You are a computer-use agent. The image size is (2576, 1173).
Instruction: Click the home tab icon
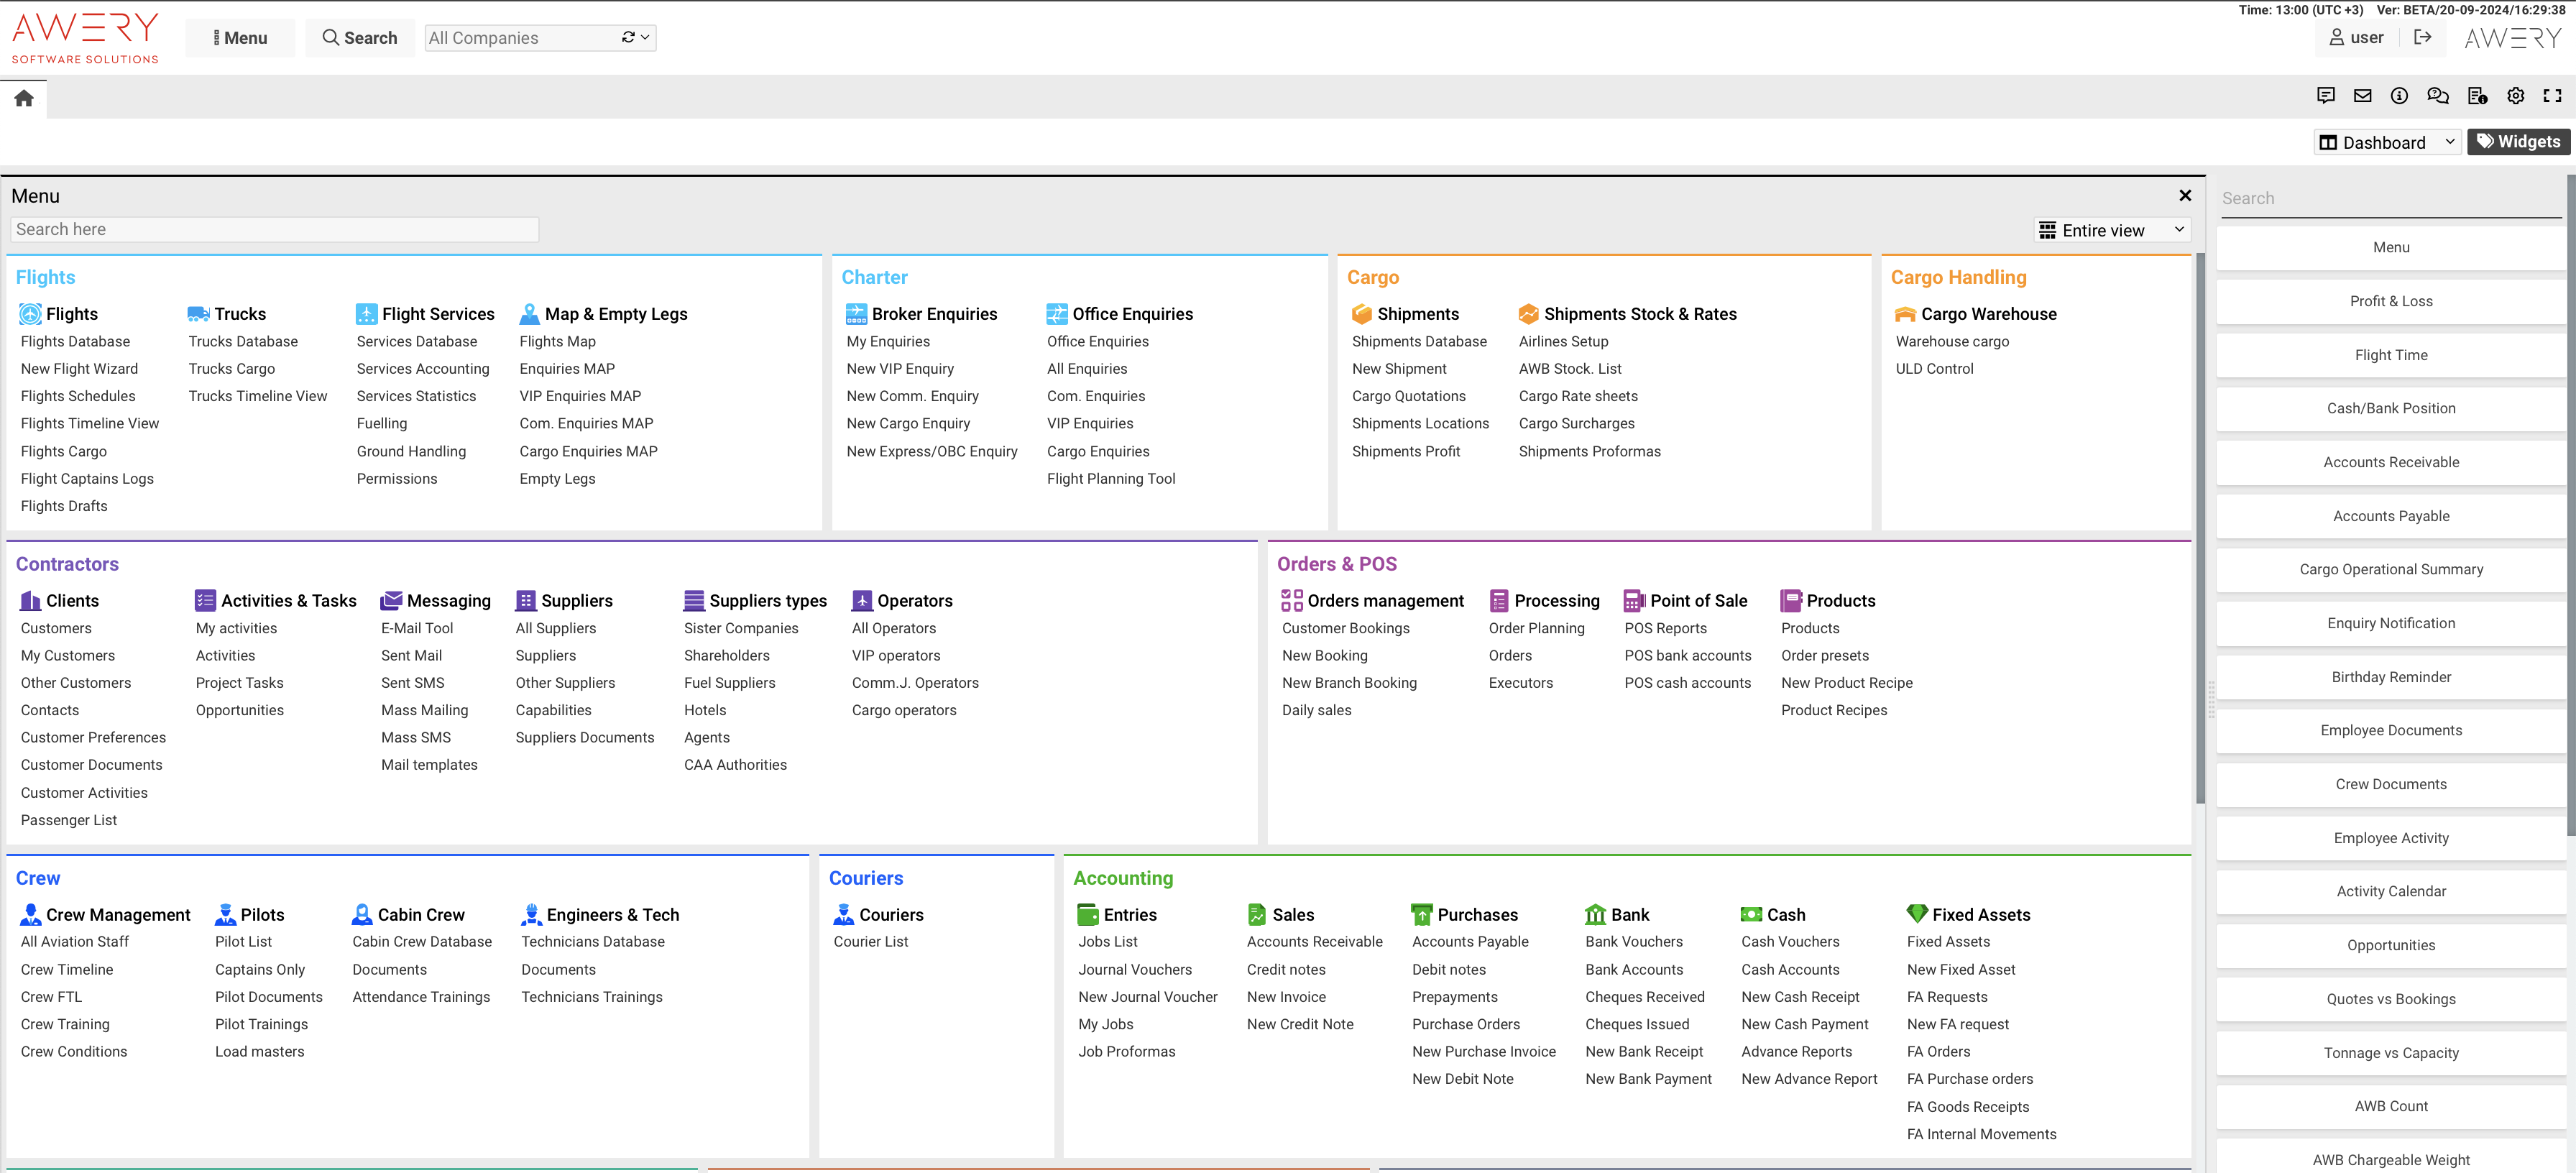coord(24,98)
